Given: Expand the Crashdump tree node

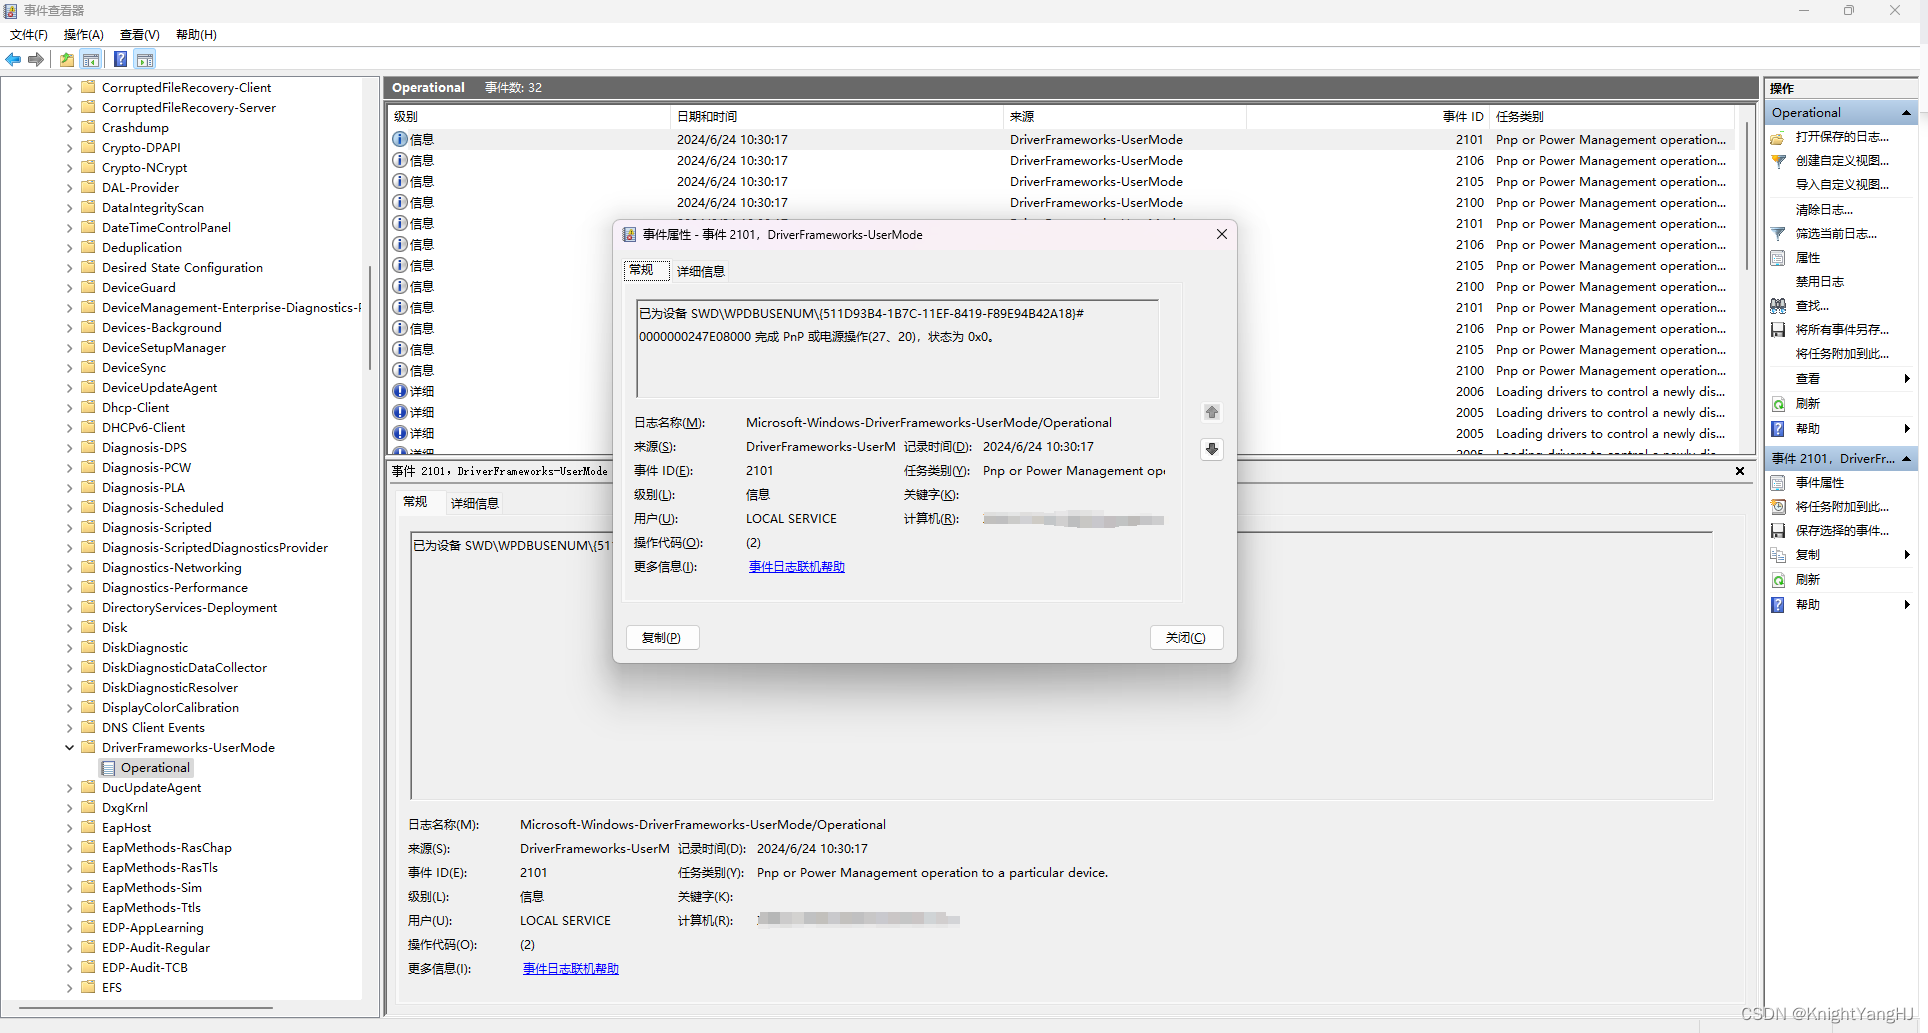Looking at the screenshot, I should coord(69,128).
